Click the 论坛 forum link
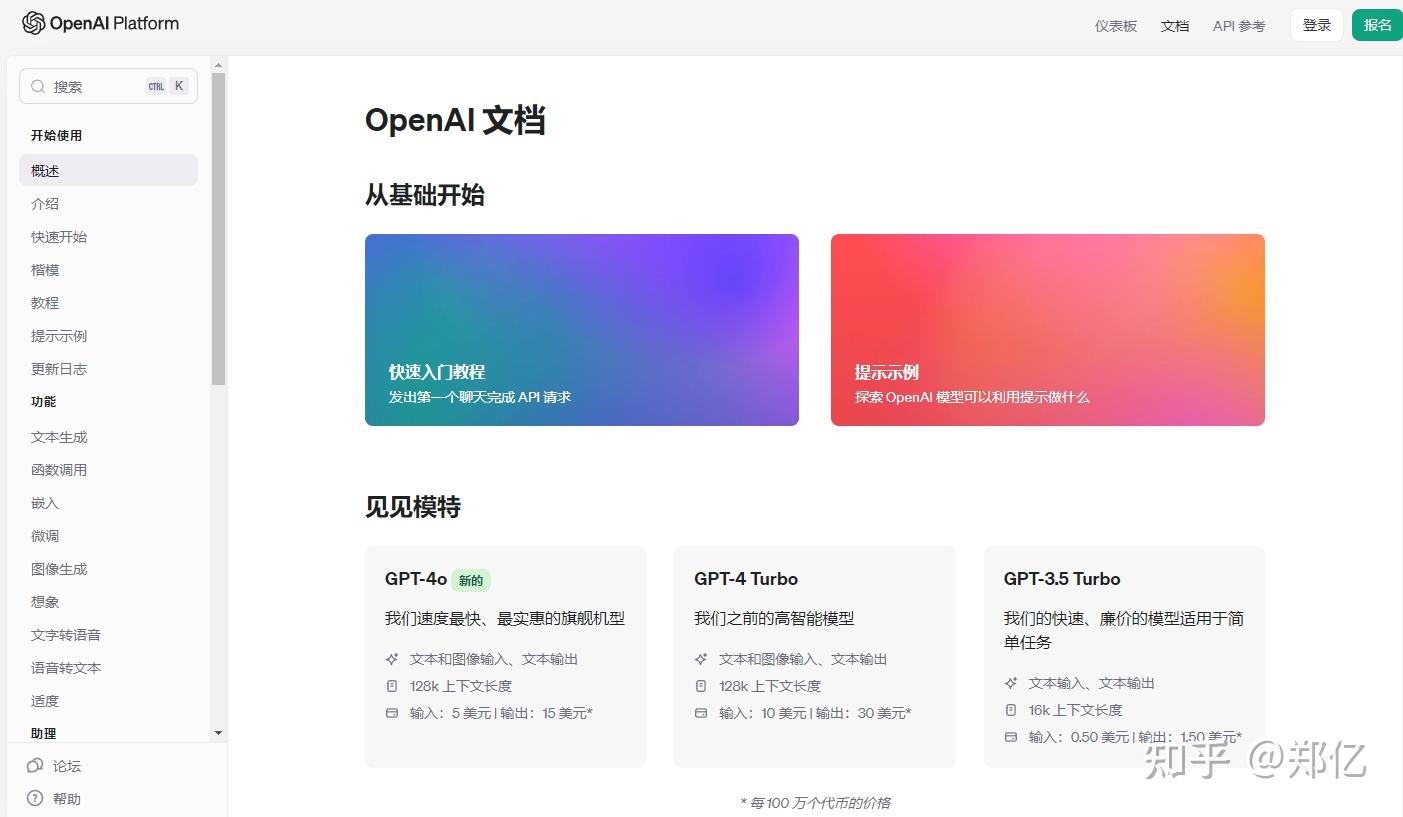The width and height of the screenshot is (1403, 817). click(55, 766)
